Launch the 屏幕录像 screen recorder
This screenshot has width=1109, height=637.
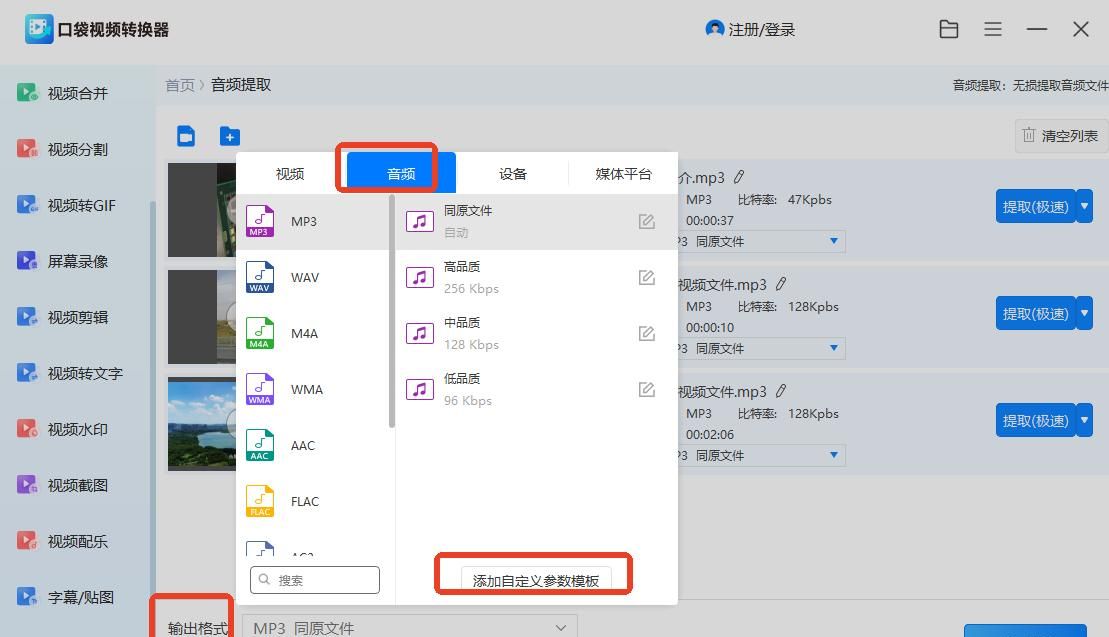click(x=77, y=260)
